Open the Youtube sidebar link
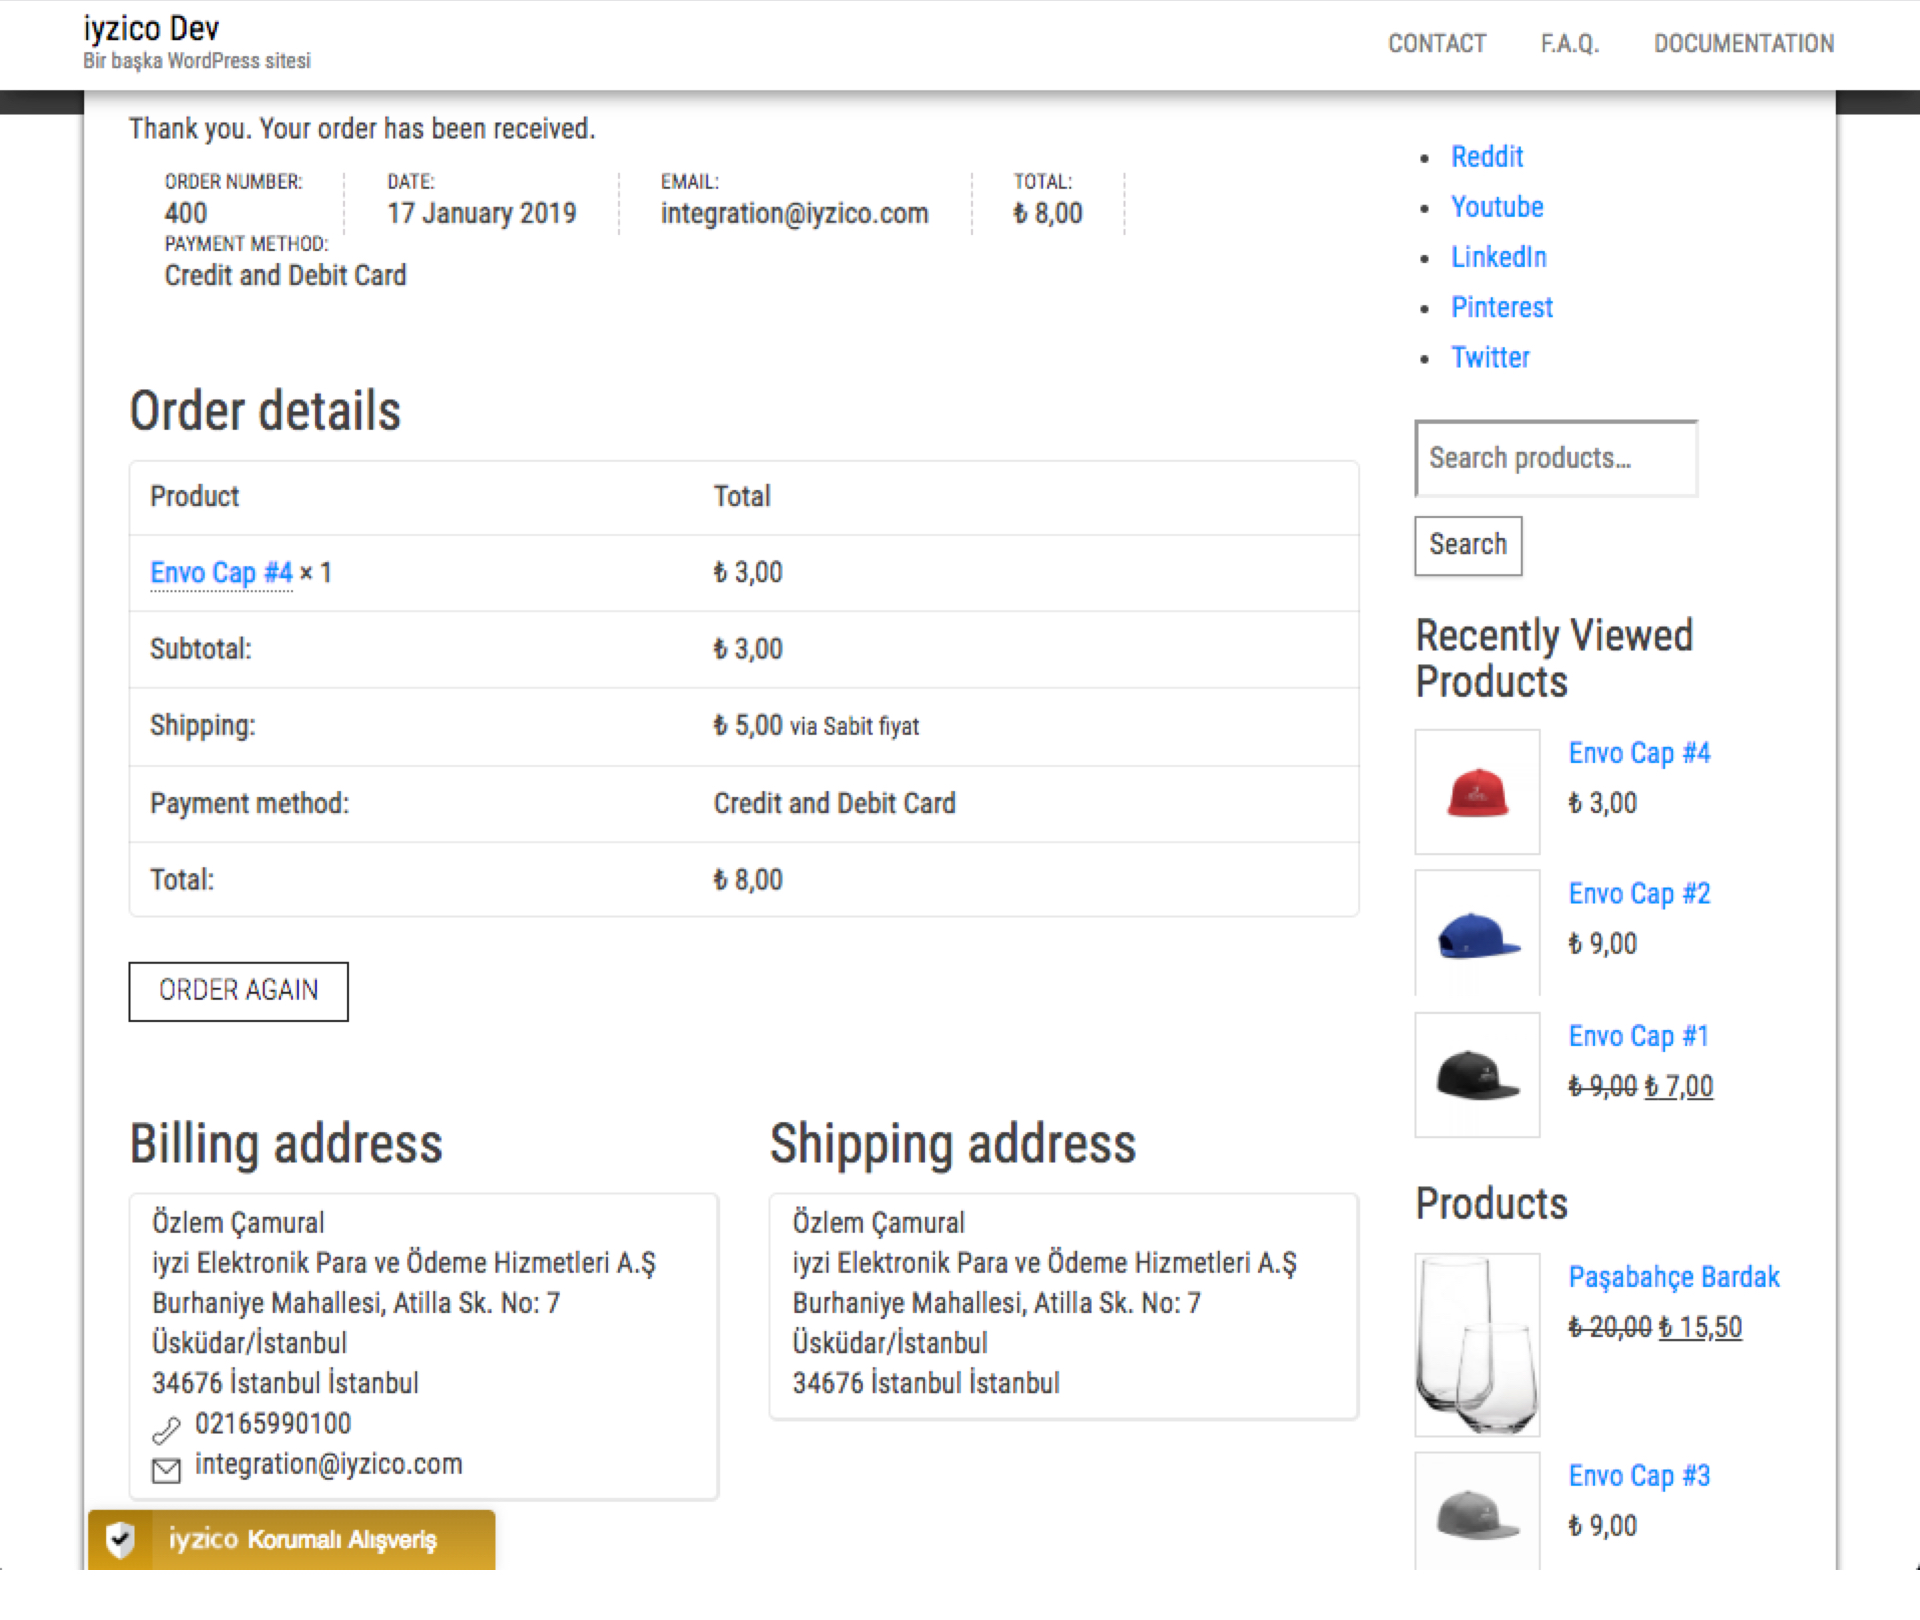1920x1620 pixels. point(1496,207)
